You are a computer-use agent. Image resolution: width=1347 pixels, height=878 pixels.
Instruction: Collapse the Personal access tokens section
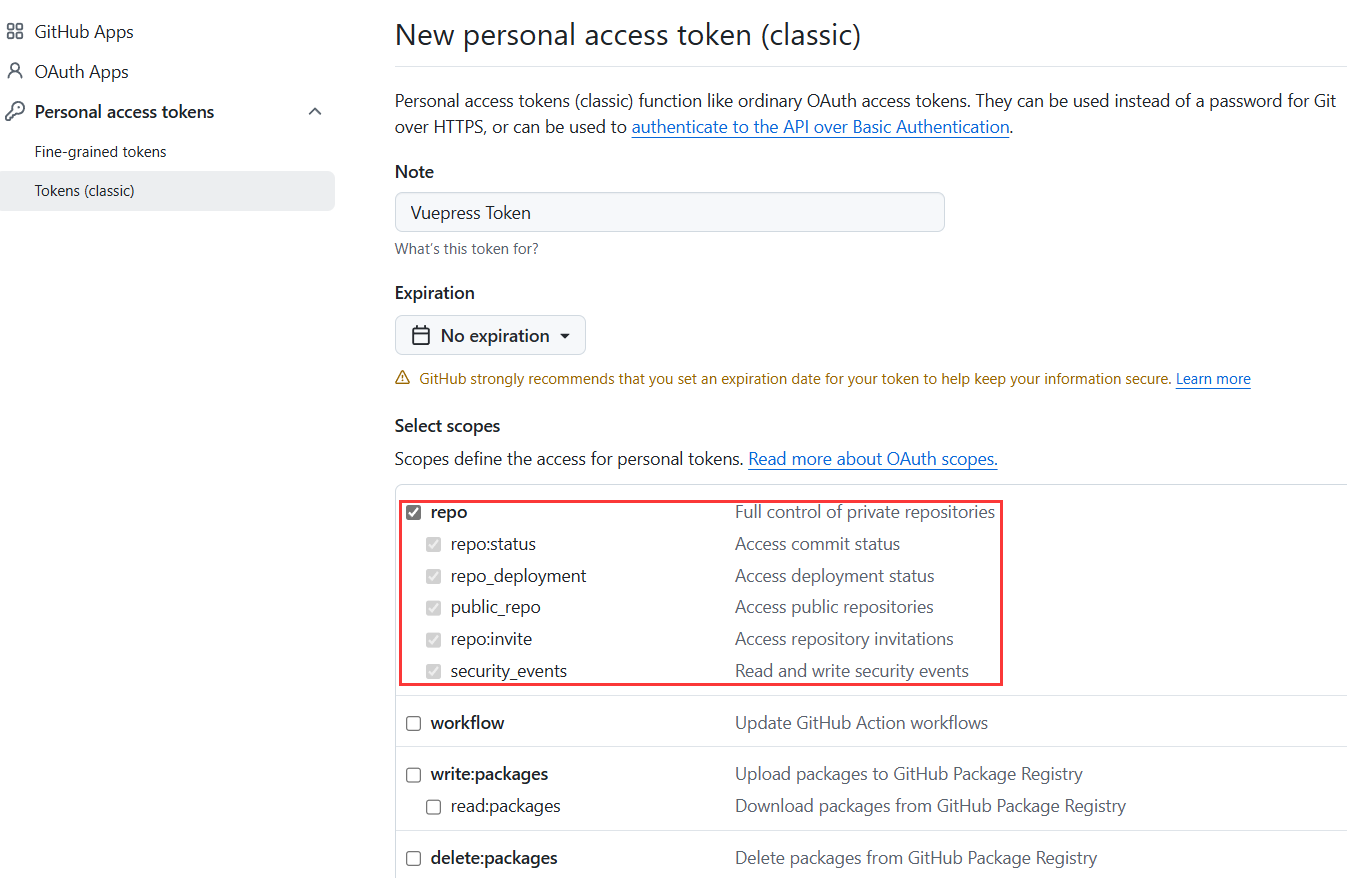tap(315, 112)
